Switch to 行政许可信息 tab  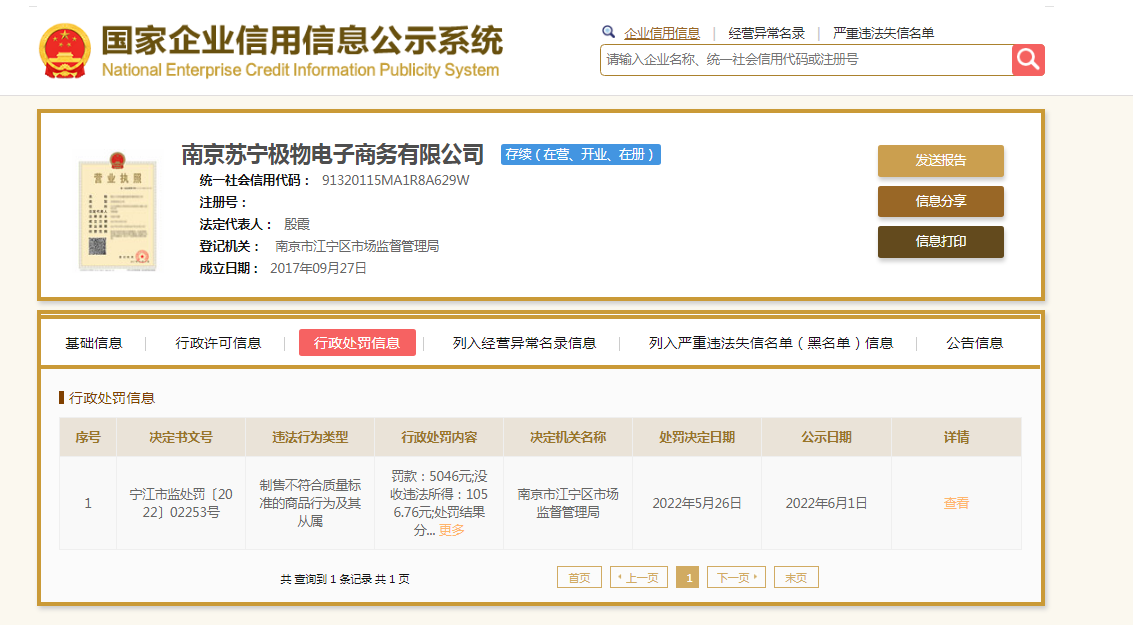pos(218,343)
